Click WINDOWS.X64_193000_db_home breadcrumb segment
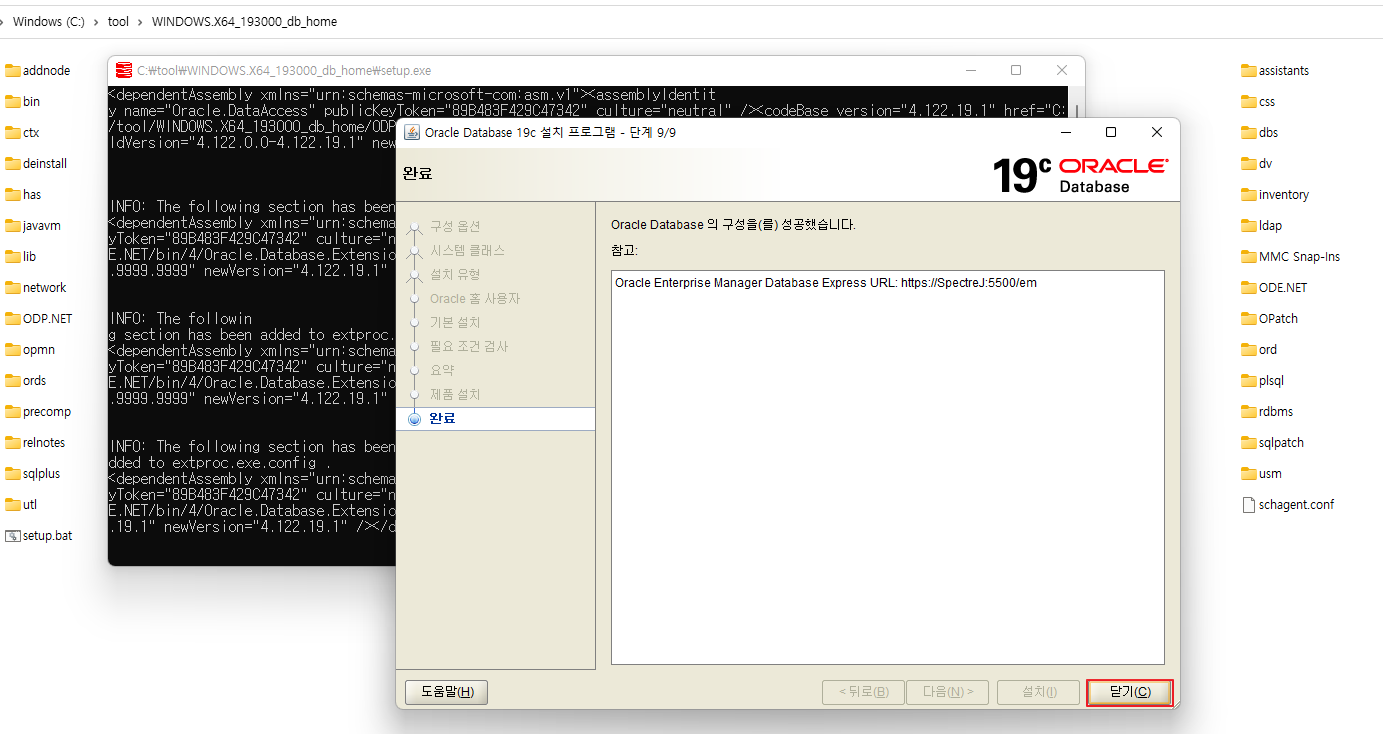The width and height of the screenshot is (1383, 734). 244,21
